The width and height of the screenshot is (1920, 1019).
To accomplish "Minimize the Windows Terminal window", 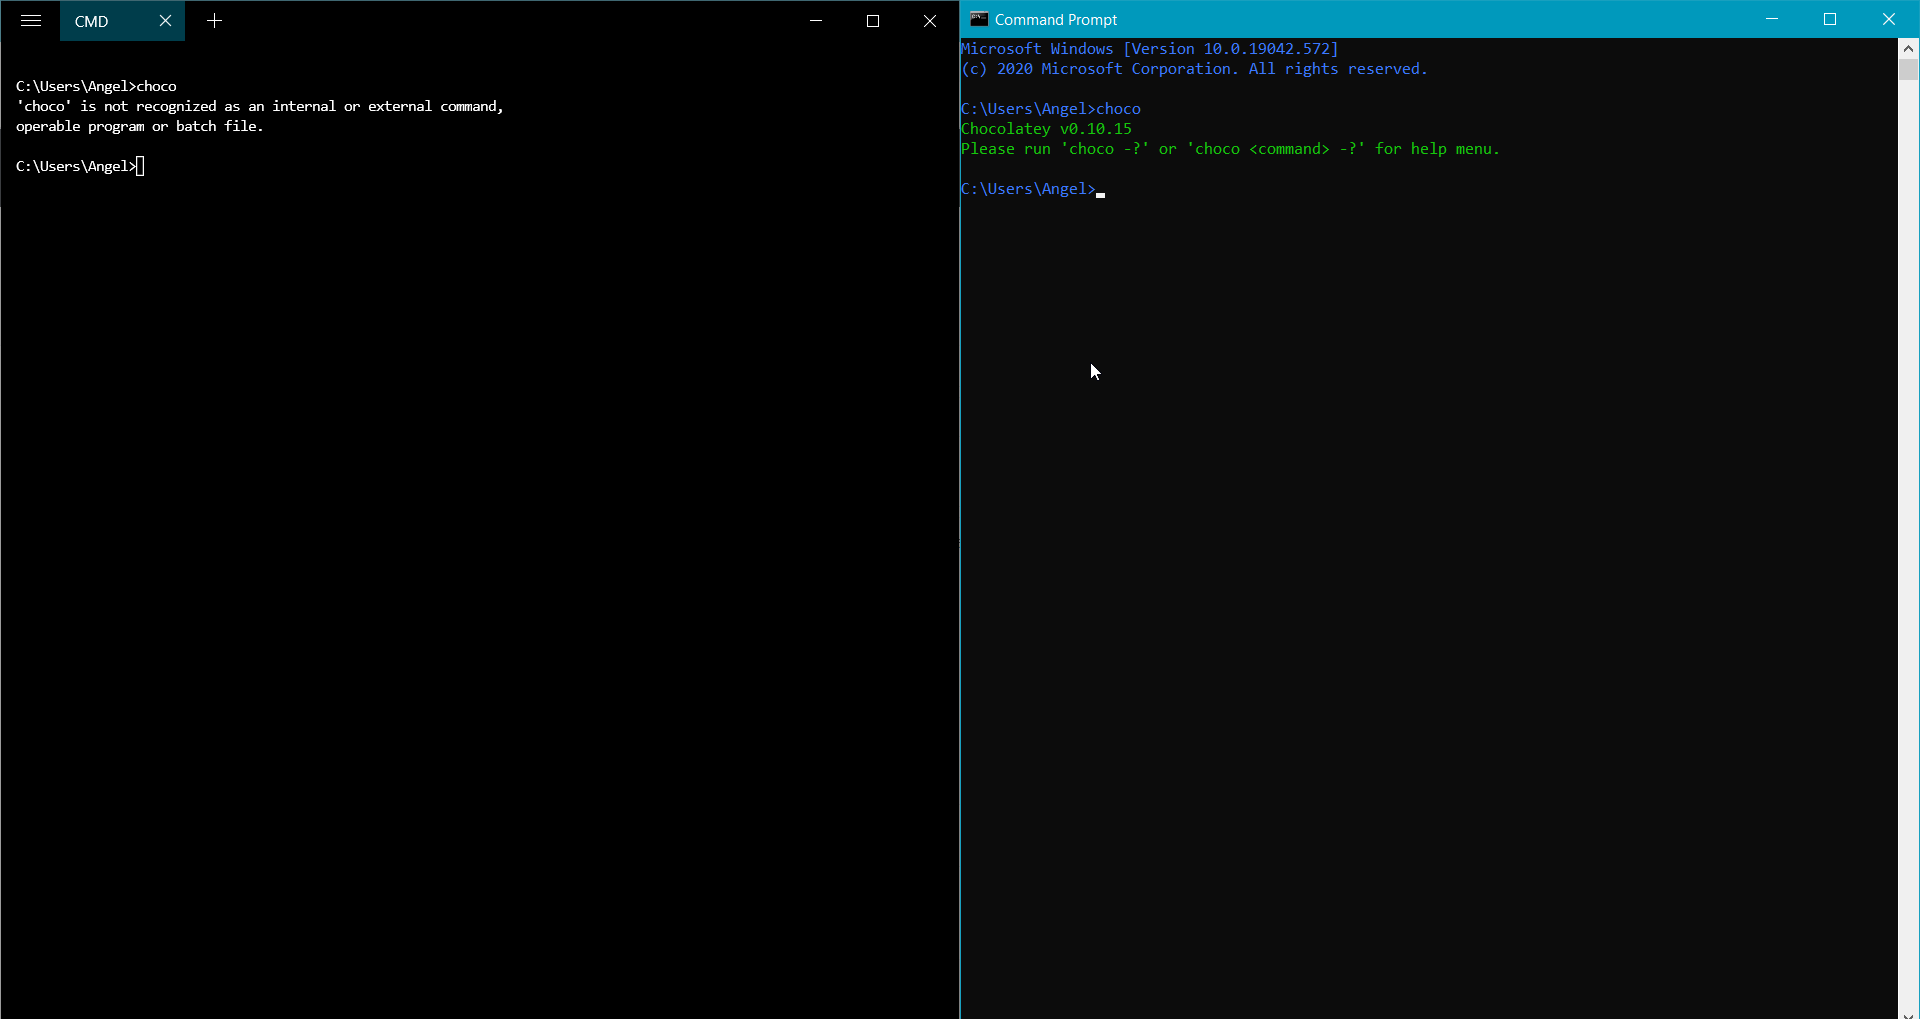I will pyautogui.click(x=816, y=20).
